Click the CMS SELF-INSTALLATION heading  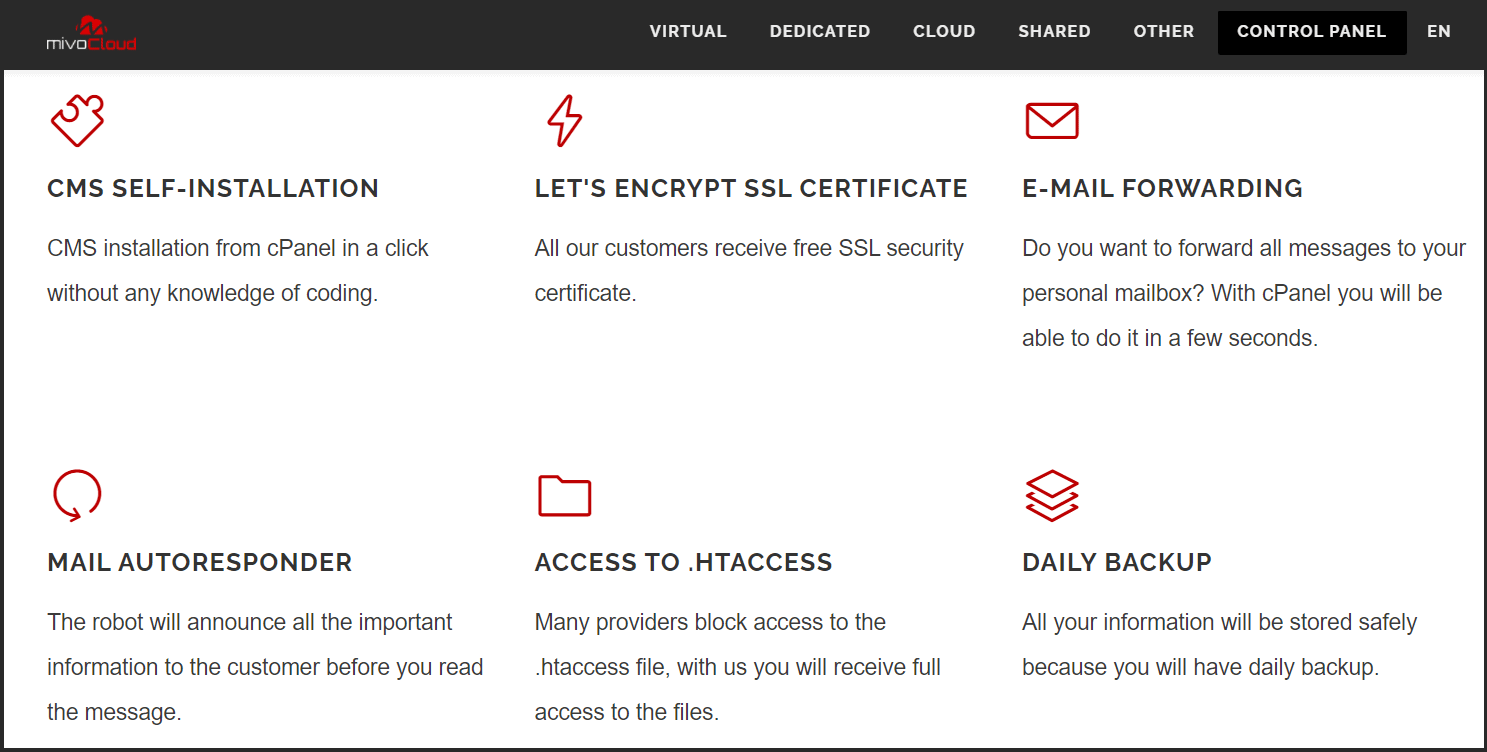(x=213, y=188)
